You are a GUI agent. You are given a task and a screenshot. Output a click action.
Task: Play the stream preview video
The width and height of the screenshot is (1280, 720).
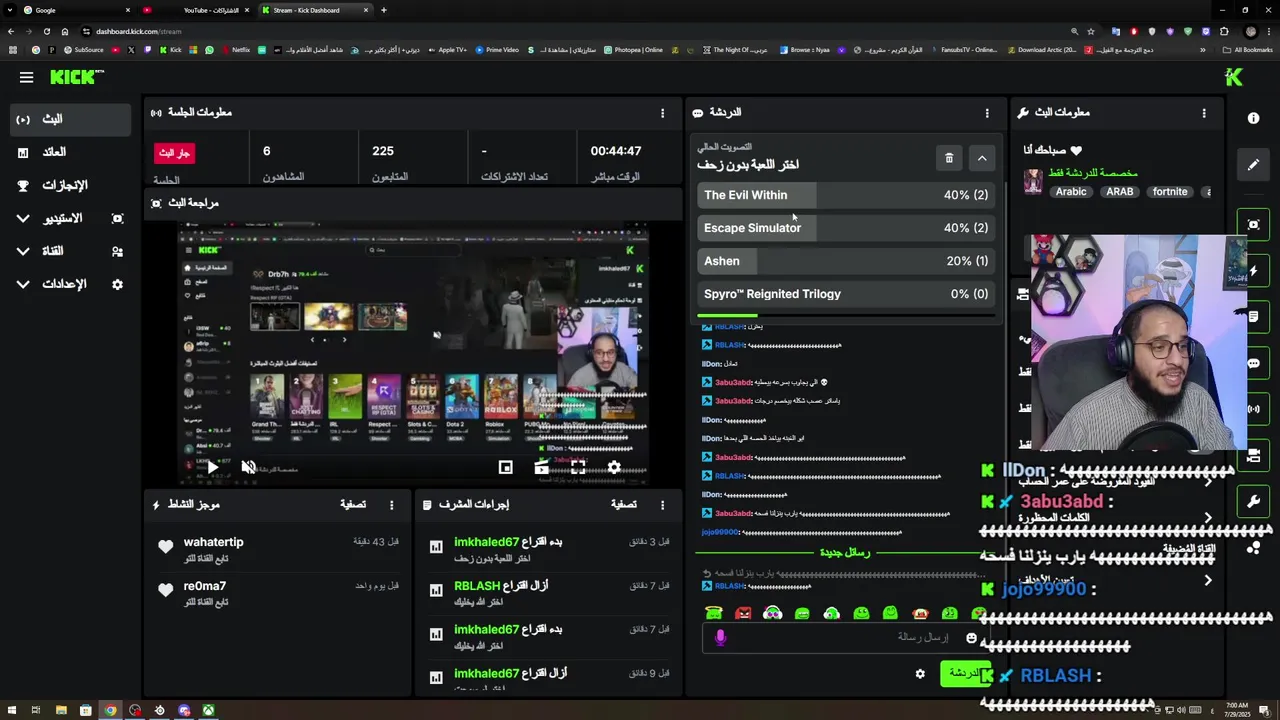(212, 467)
